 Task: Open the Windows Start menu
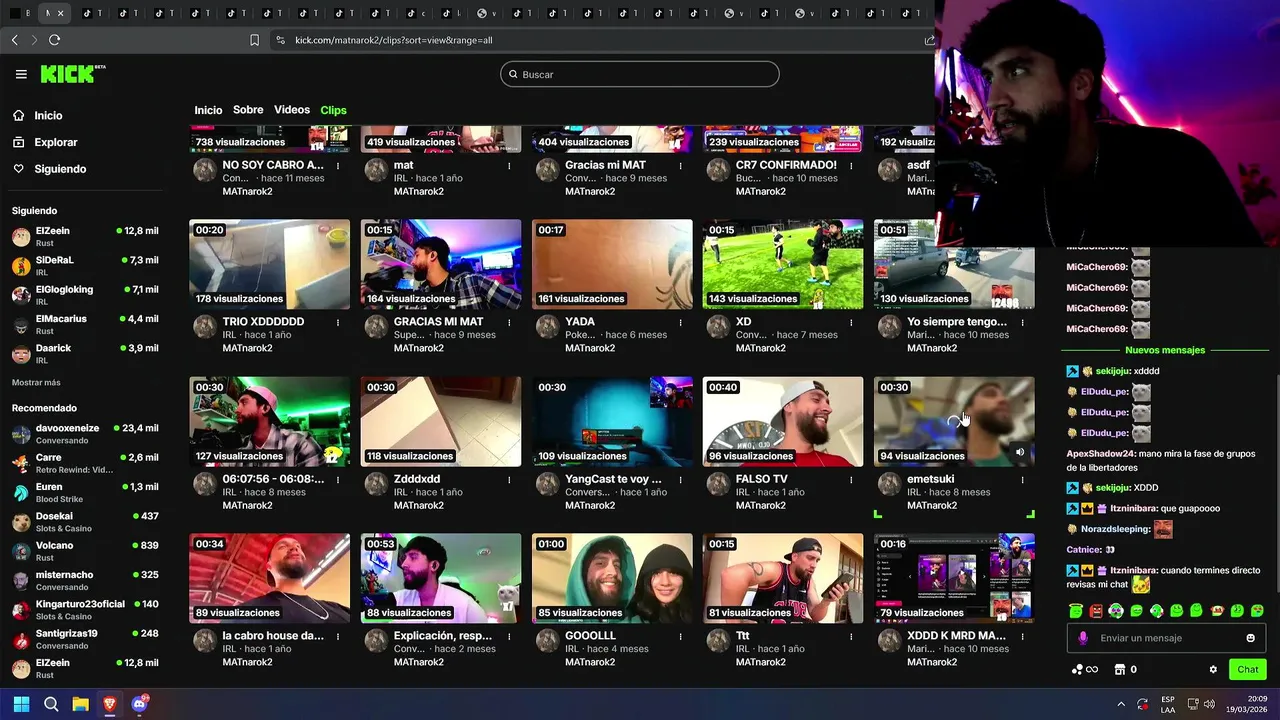coord(21,704)
